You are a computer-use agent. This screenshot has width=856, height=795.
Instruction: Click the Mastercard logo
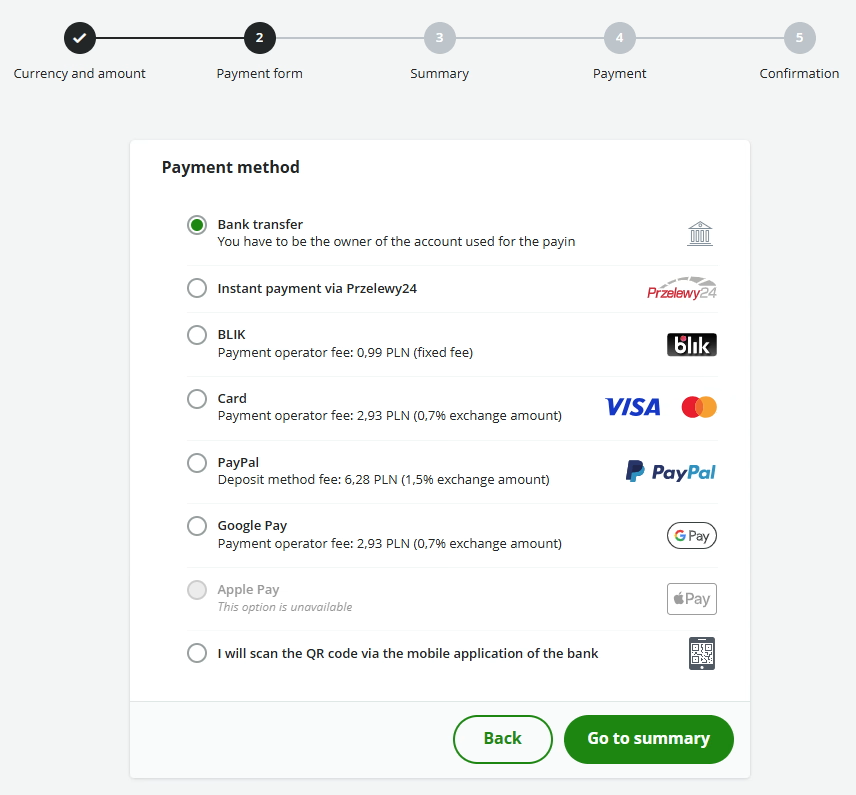click(699, 407)
